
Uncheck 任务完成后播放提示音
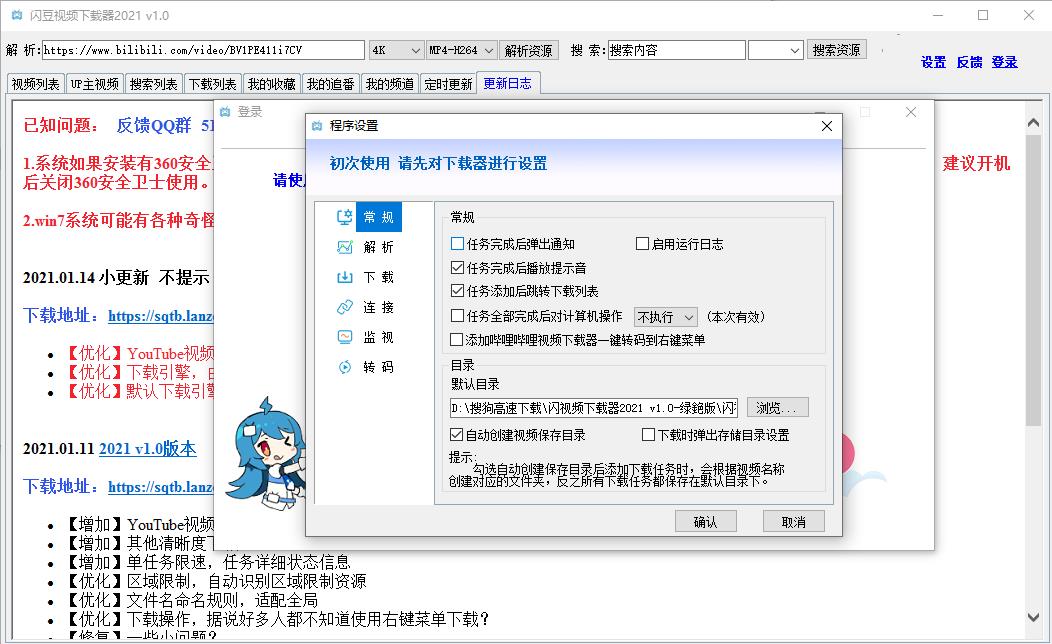[458, 268]
